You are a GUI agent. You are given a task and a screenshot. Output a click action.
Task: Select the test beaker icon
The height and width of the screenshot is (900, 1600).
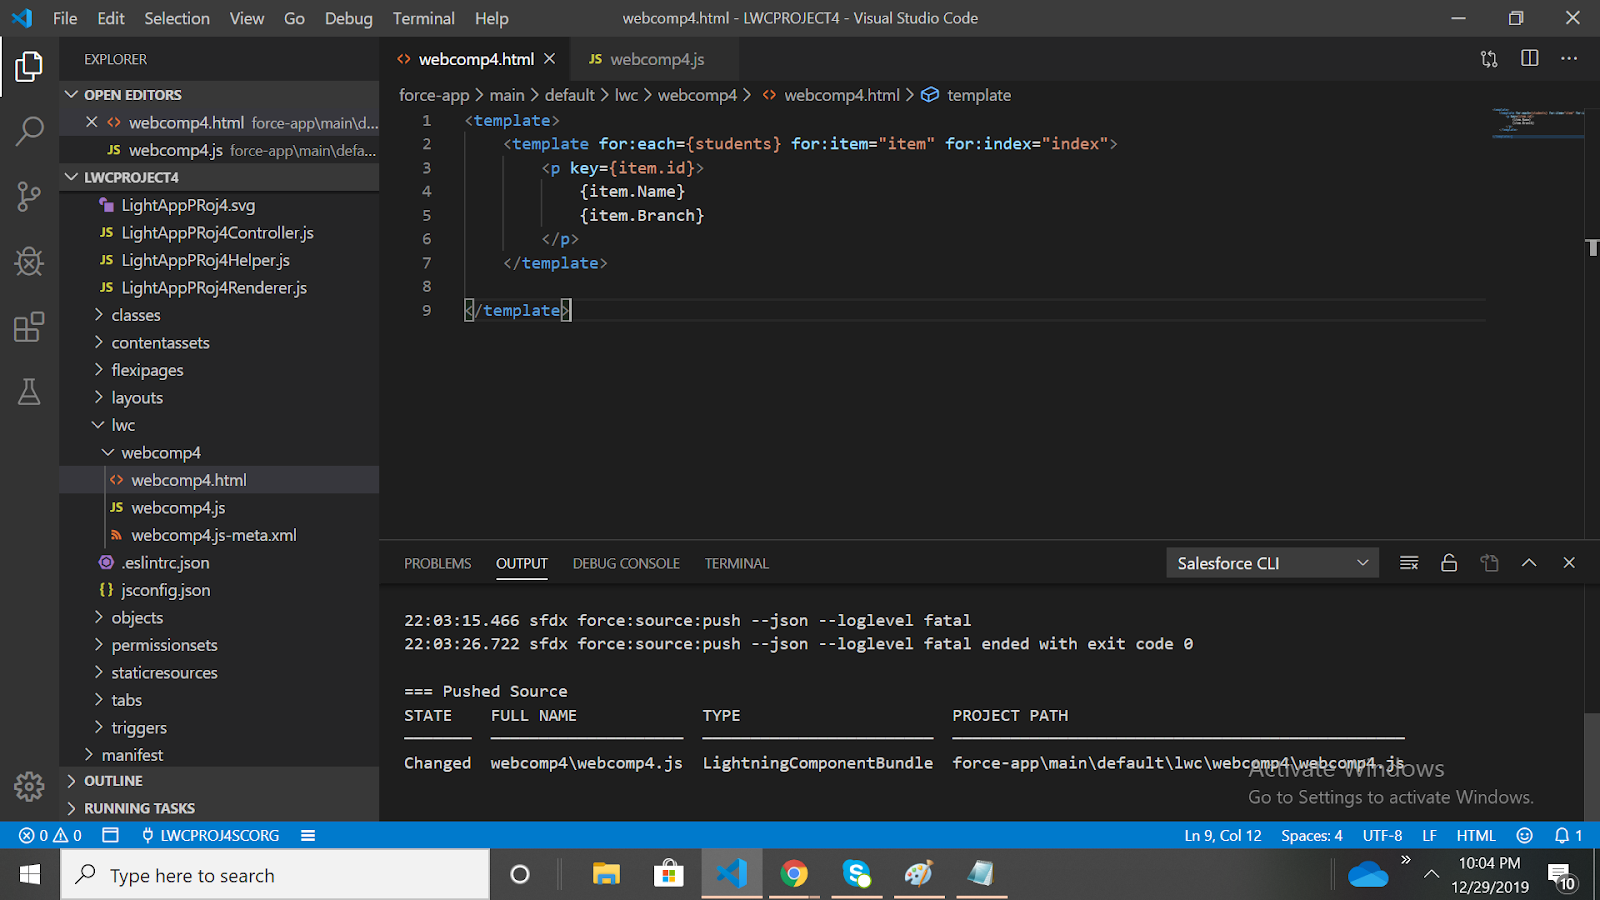[x=29, y=392]
